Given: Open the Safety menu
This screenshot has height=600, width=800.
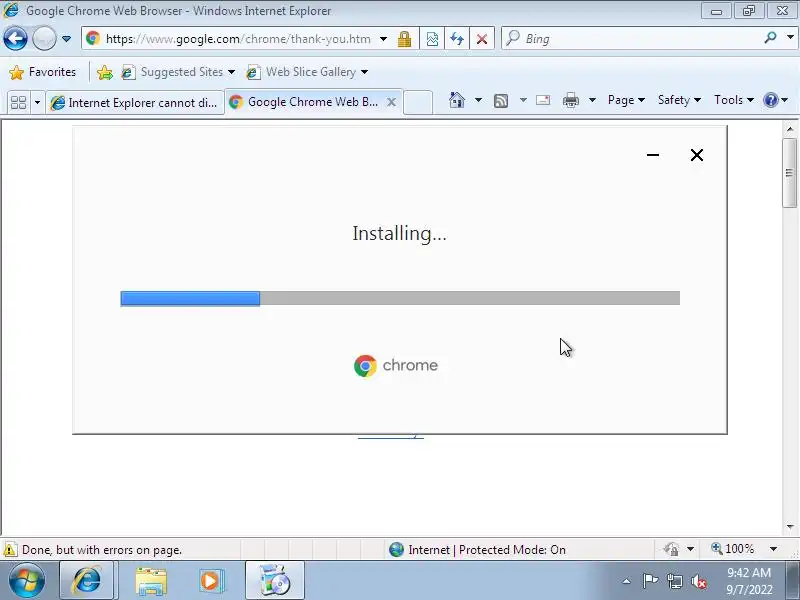Looking at the screenshot, I should [679, 100].
